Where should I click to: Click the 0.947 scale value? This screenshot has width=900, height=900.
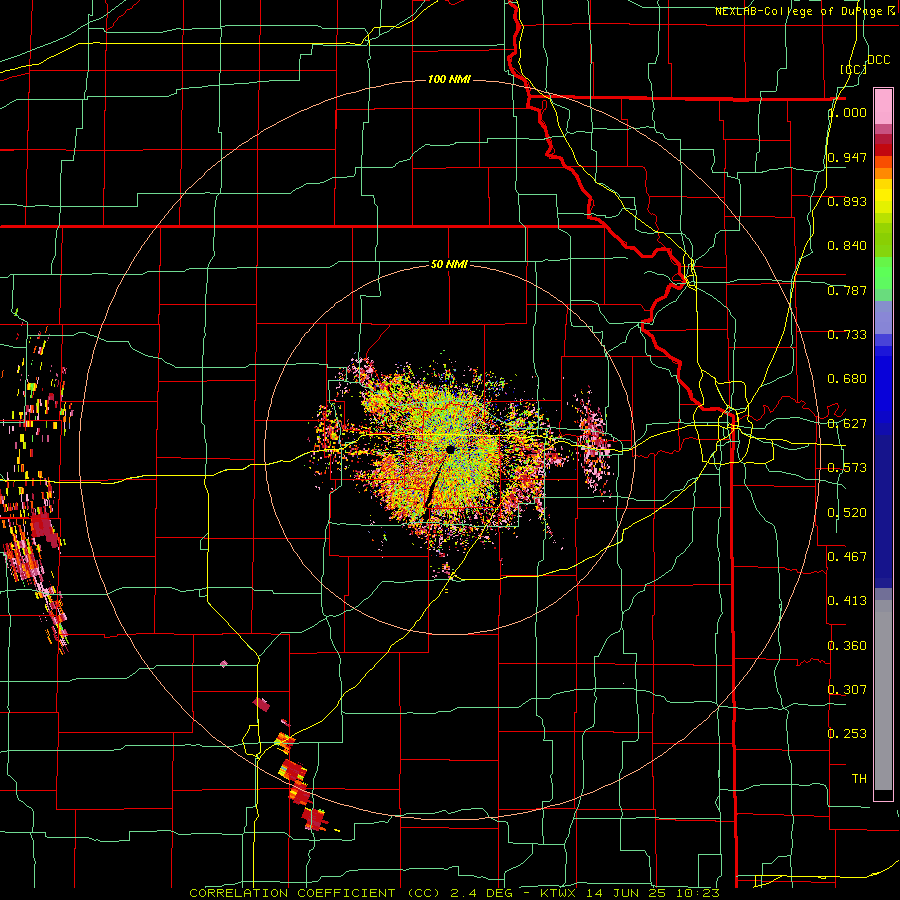point(847,157)
